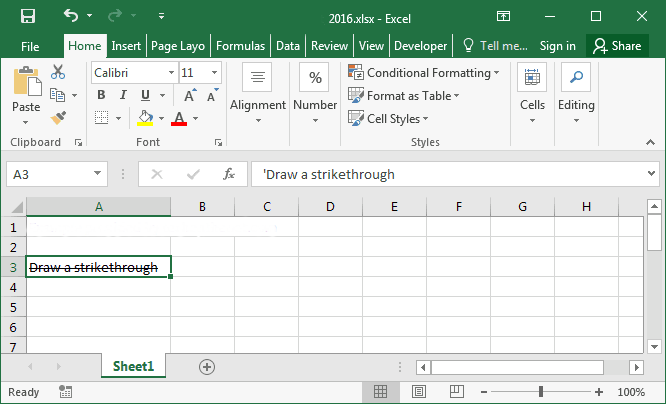Switch to the Developer tab

(420, 46)
